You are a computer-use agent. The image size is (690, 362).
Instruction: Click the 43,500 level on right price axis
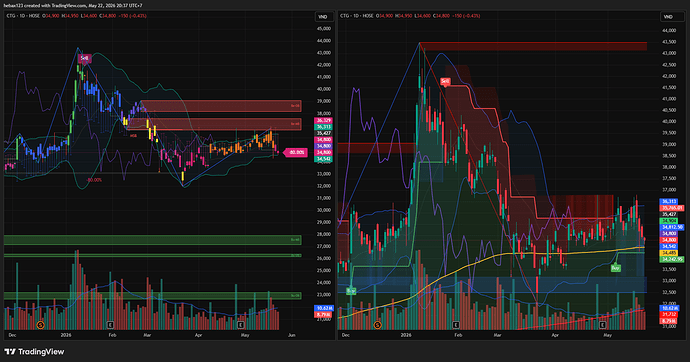coord(668,42)
